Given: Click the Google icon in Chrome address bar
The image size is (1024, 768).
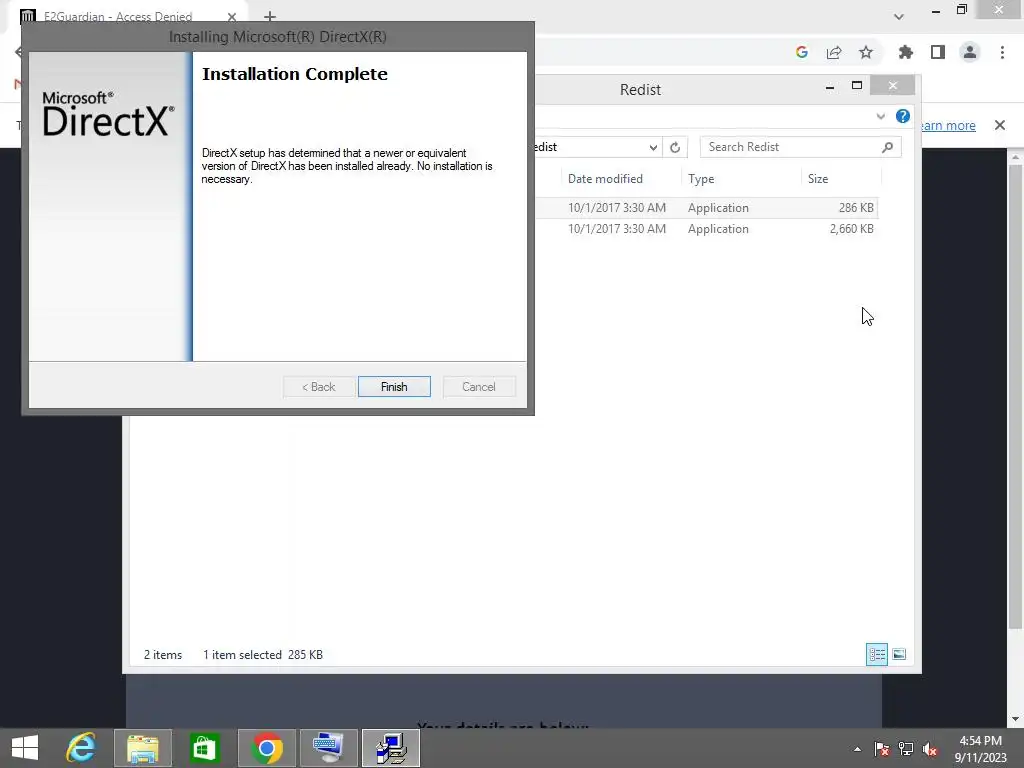Looking at the screenshot, I should coord(802,52).
